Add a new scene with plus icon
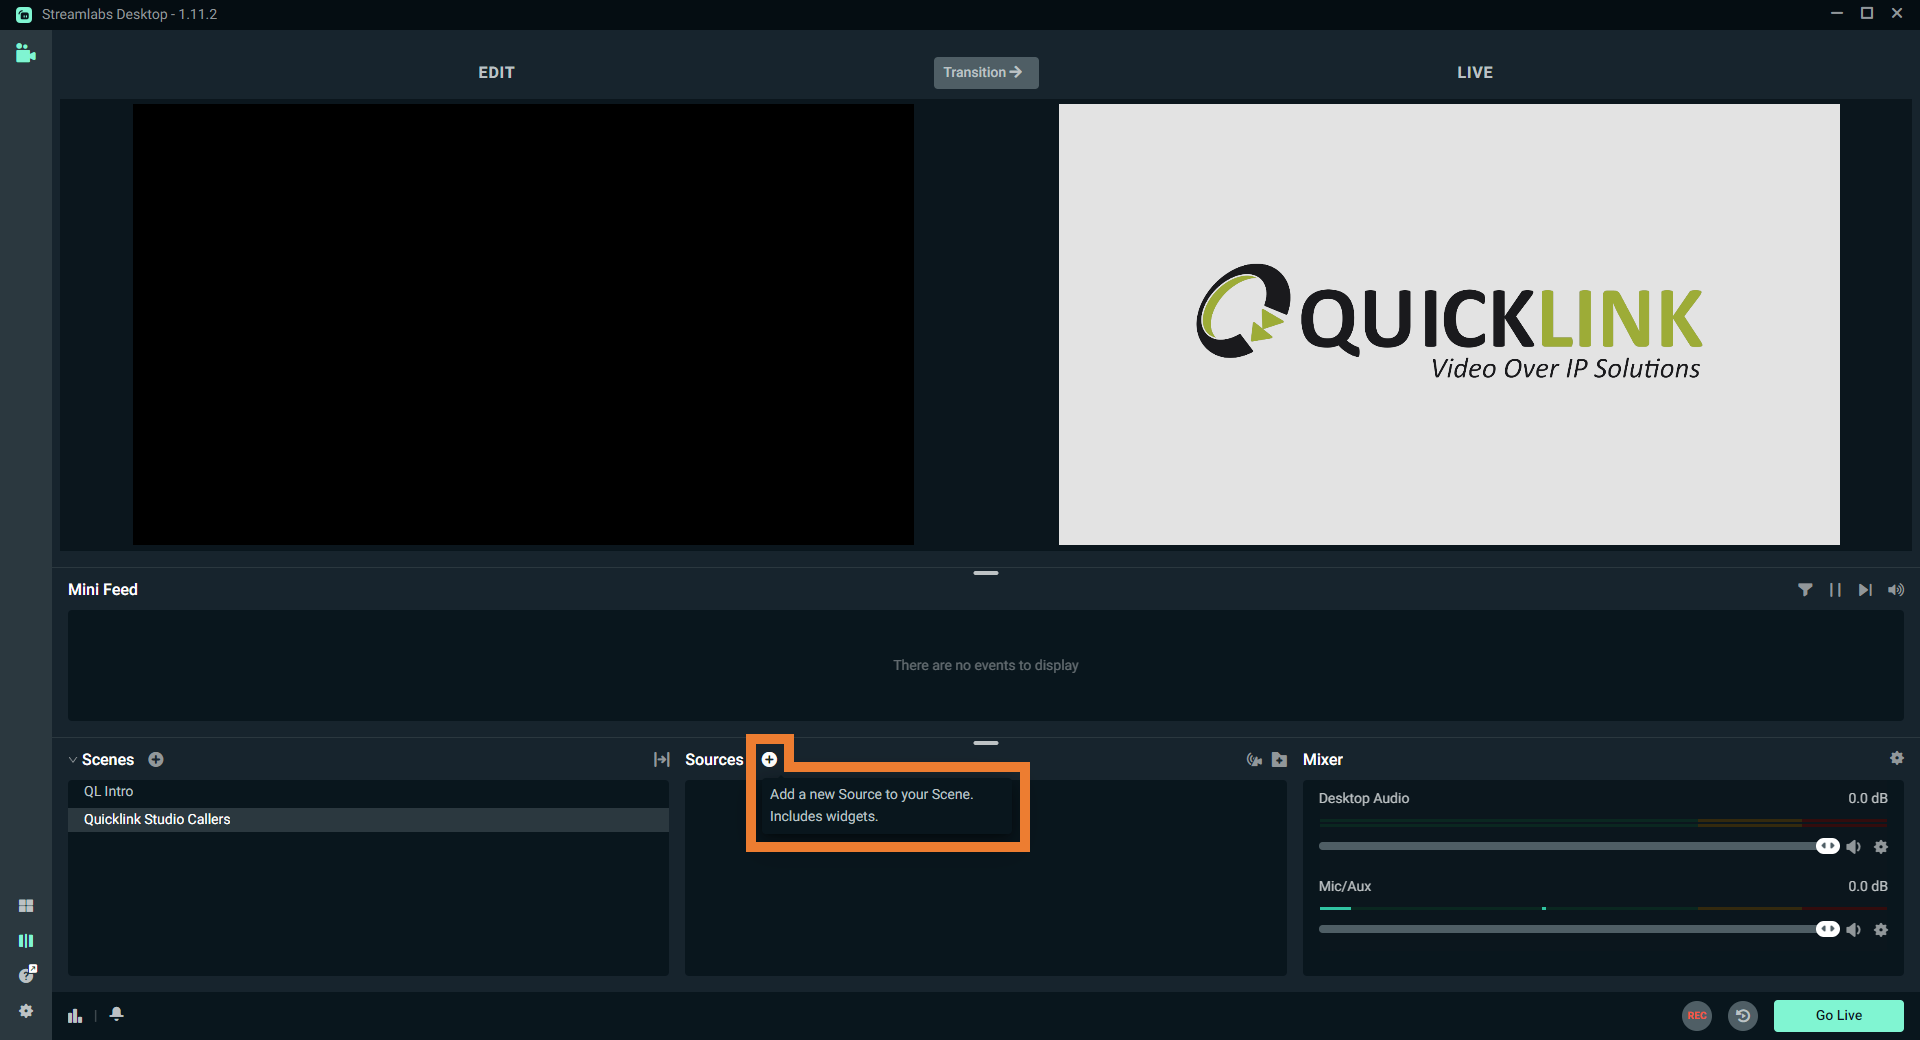The image size is (1920, 1040). point(156,760)
